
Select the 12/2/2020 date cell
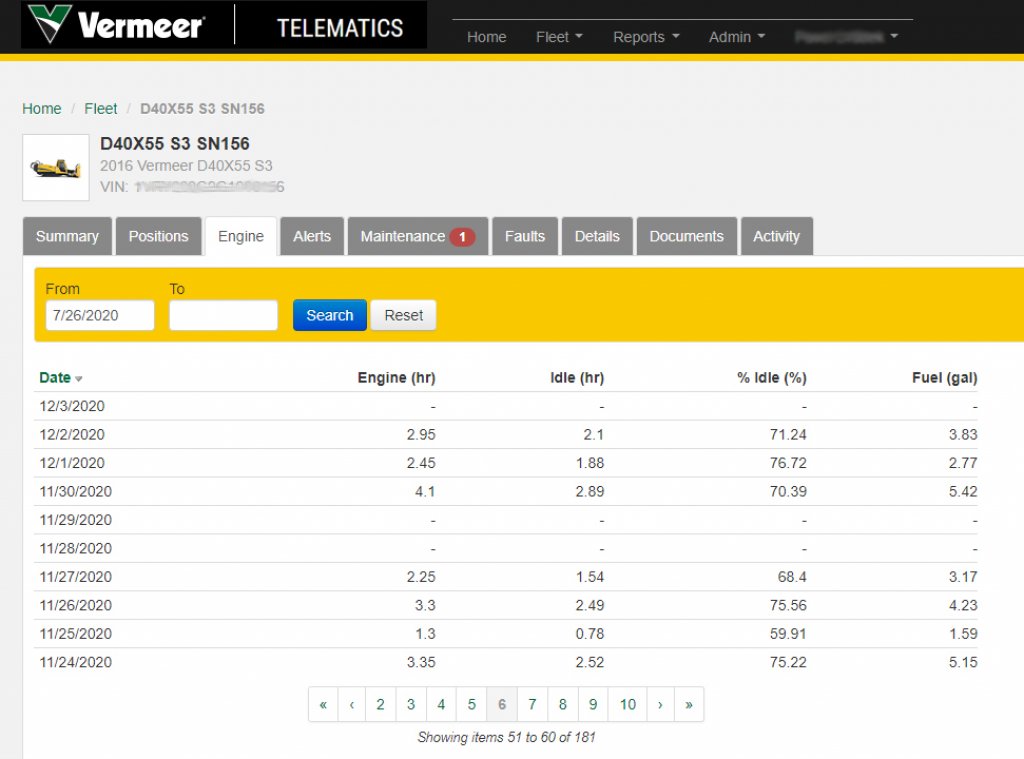(72, 434)
